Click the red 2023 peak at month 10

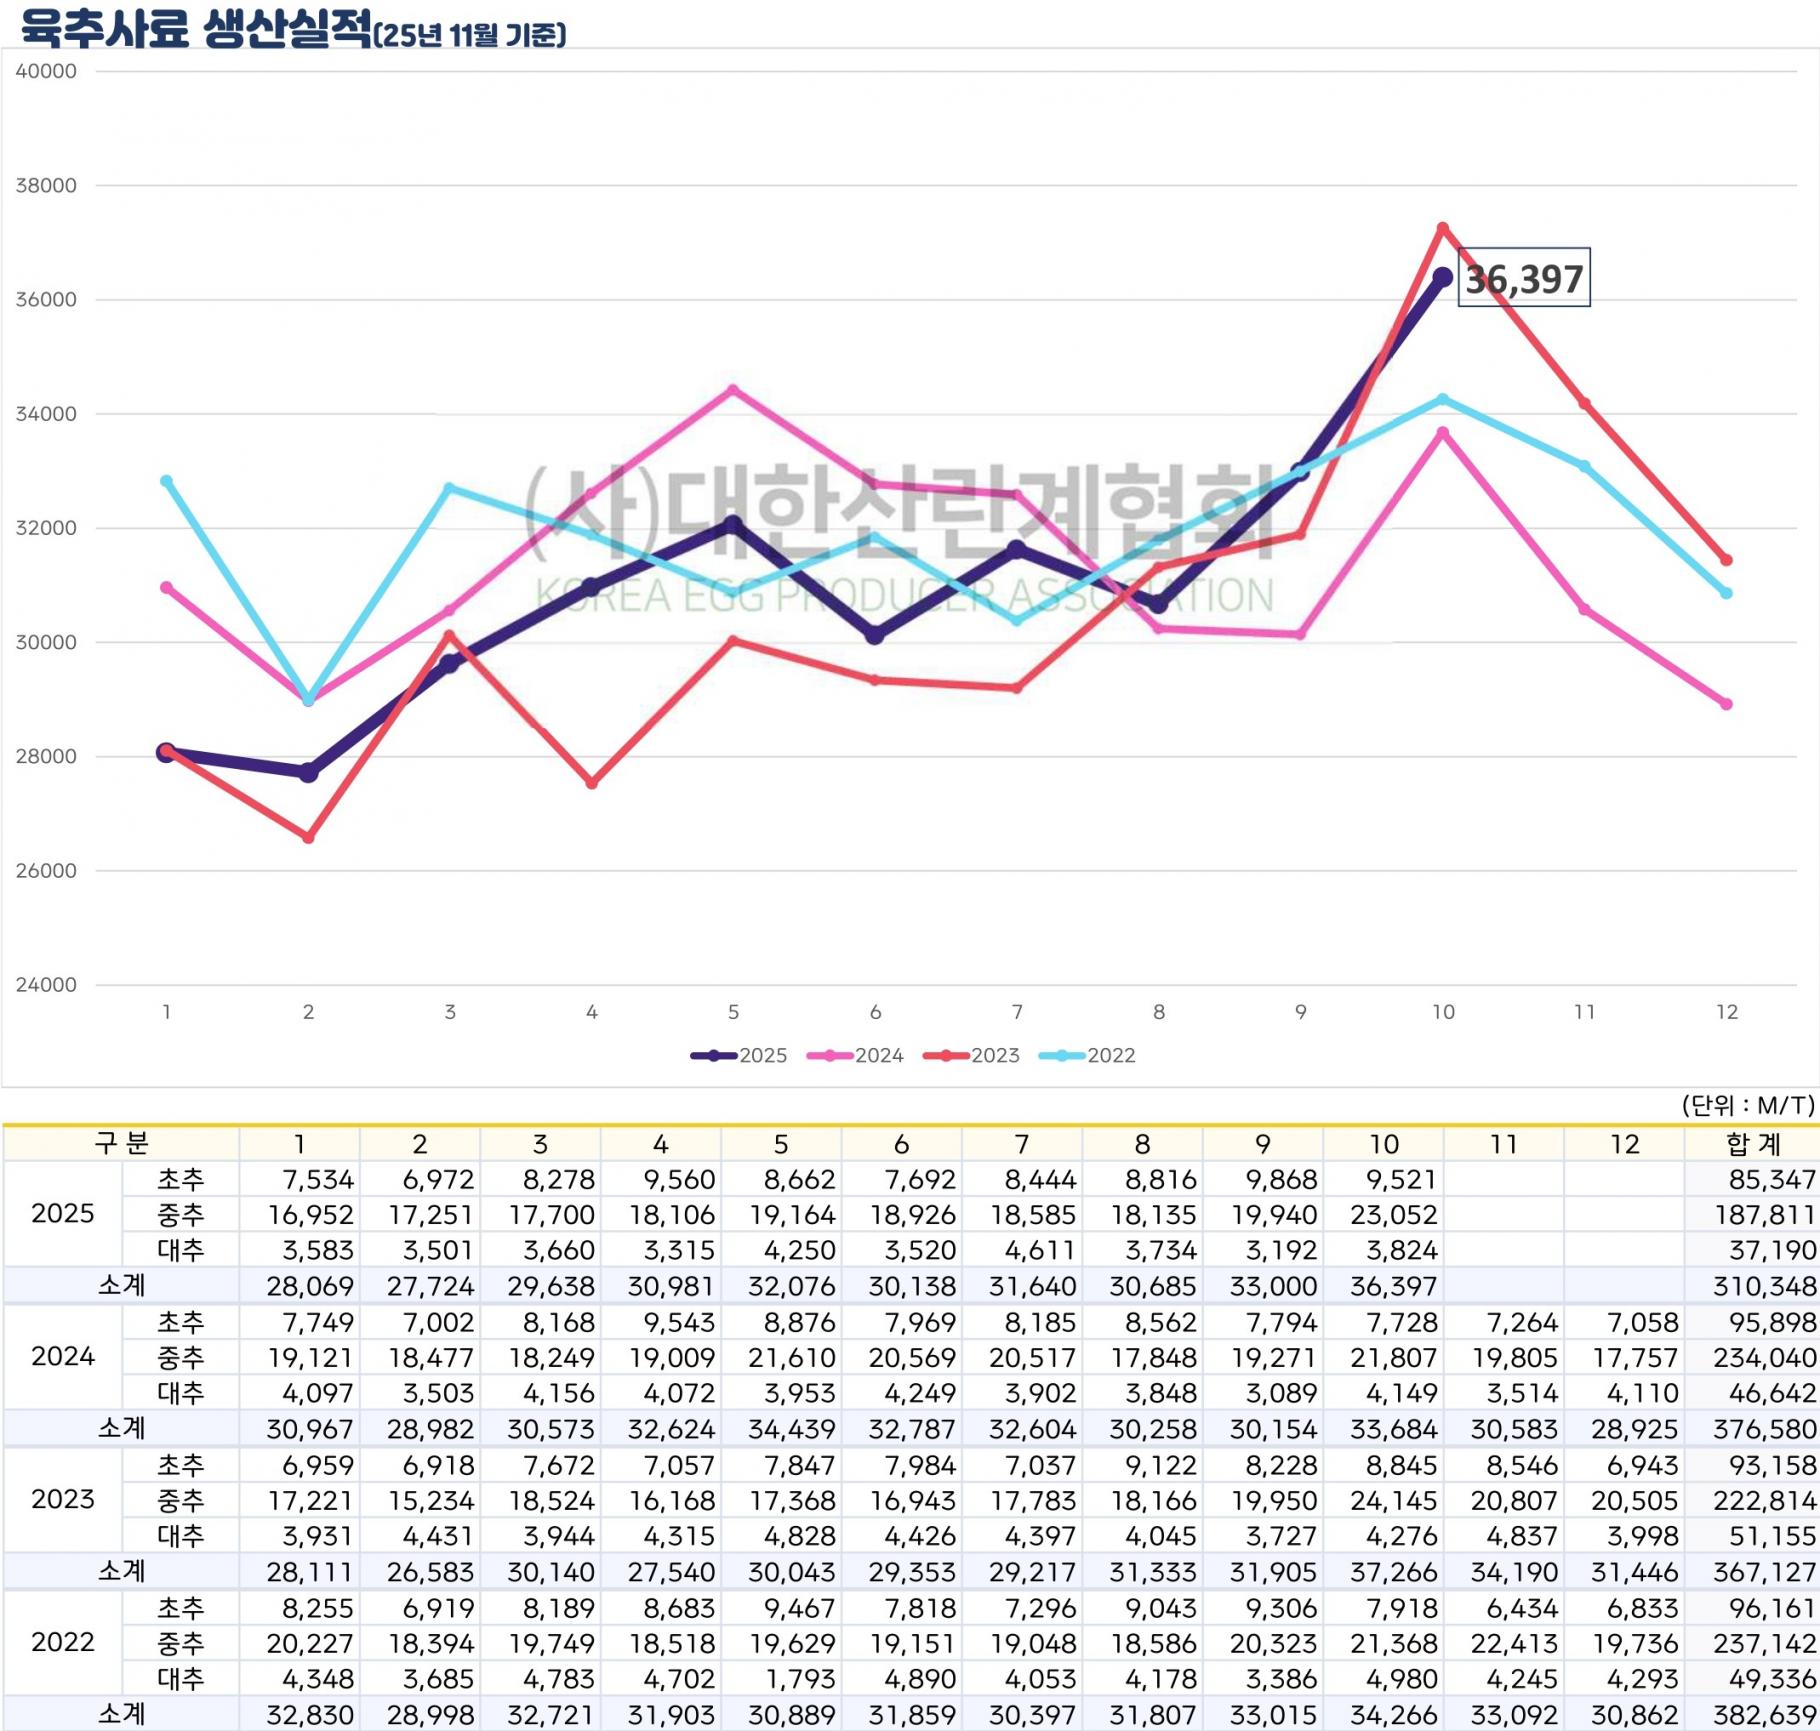click(1442, 229)
